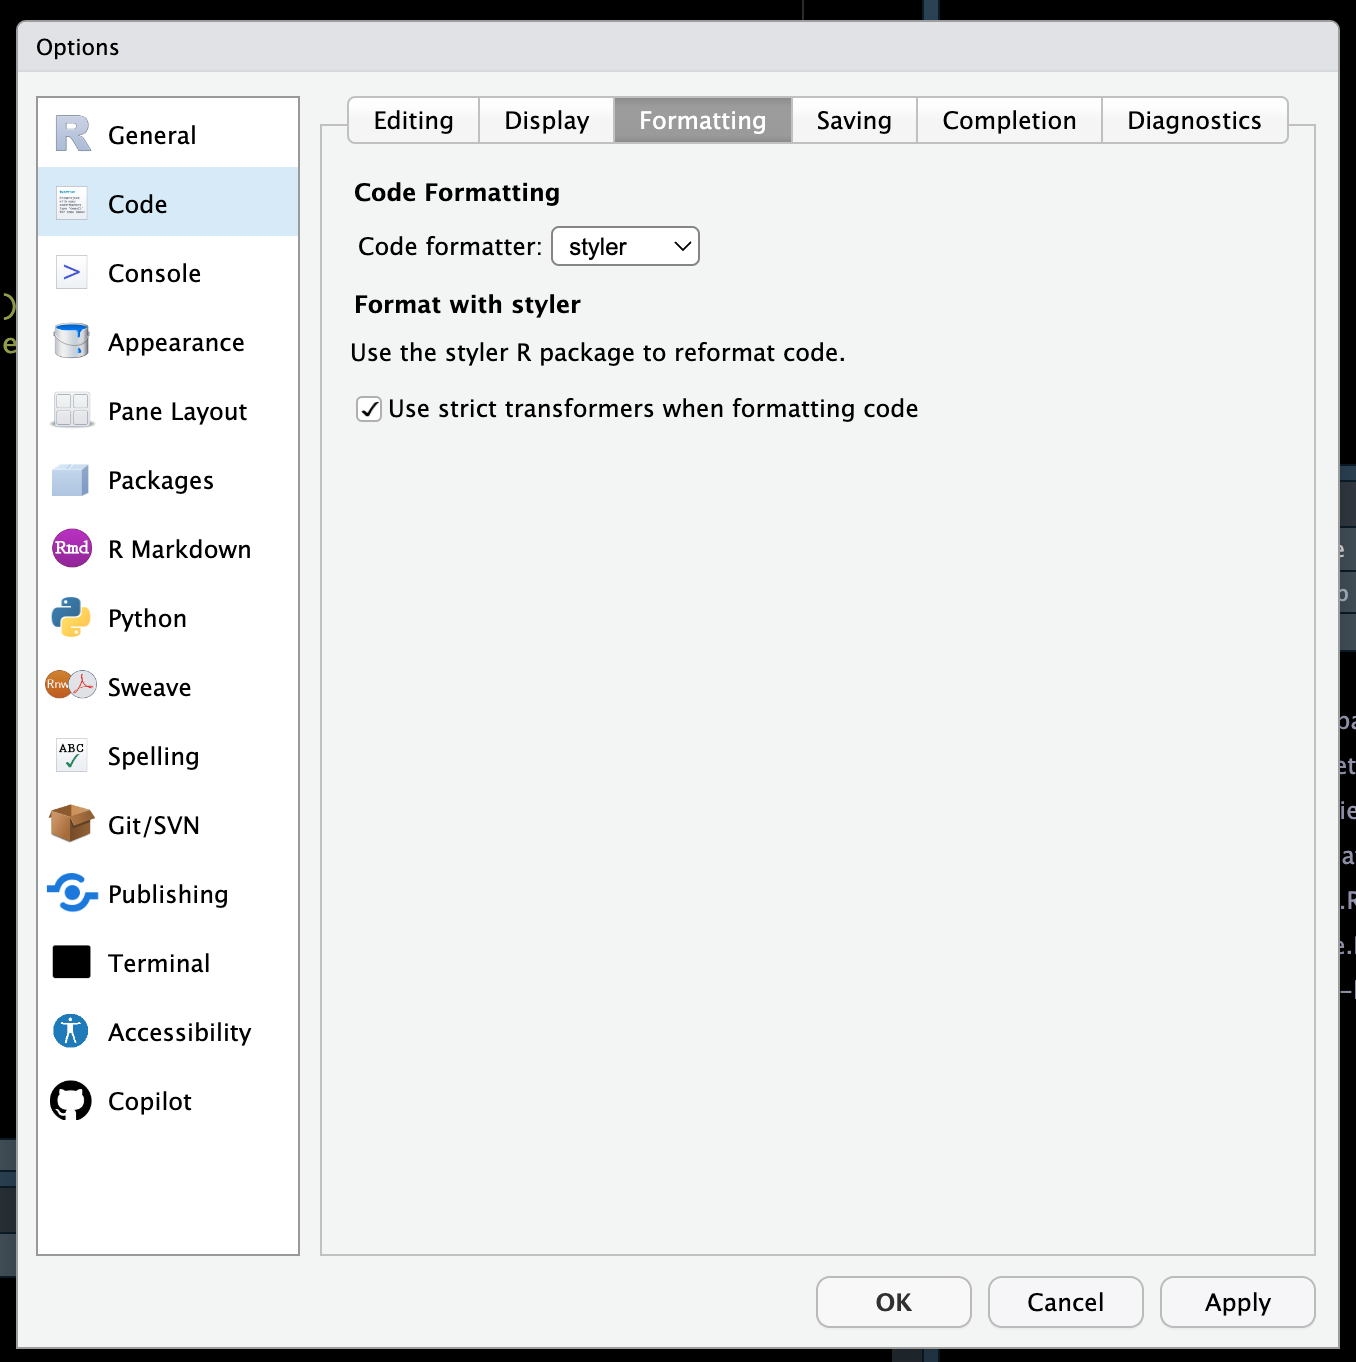Select the Spelling list entry

pyautogui.click(x=153, y=756)
